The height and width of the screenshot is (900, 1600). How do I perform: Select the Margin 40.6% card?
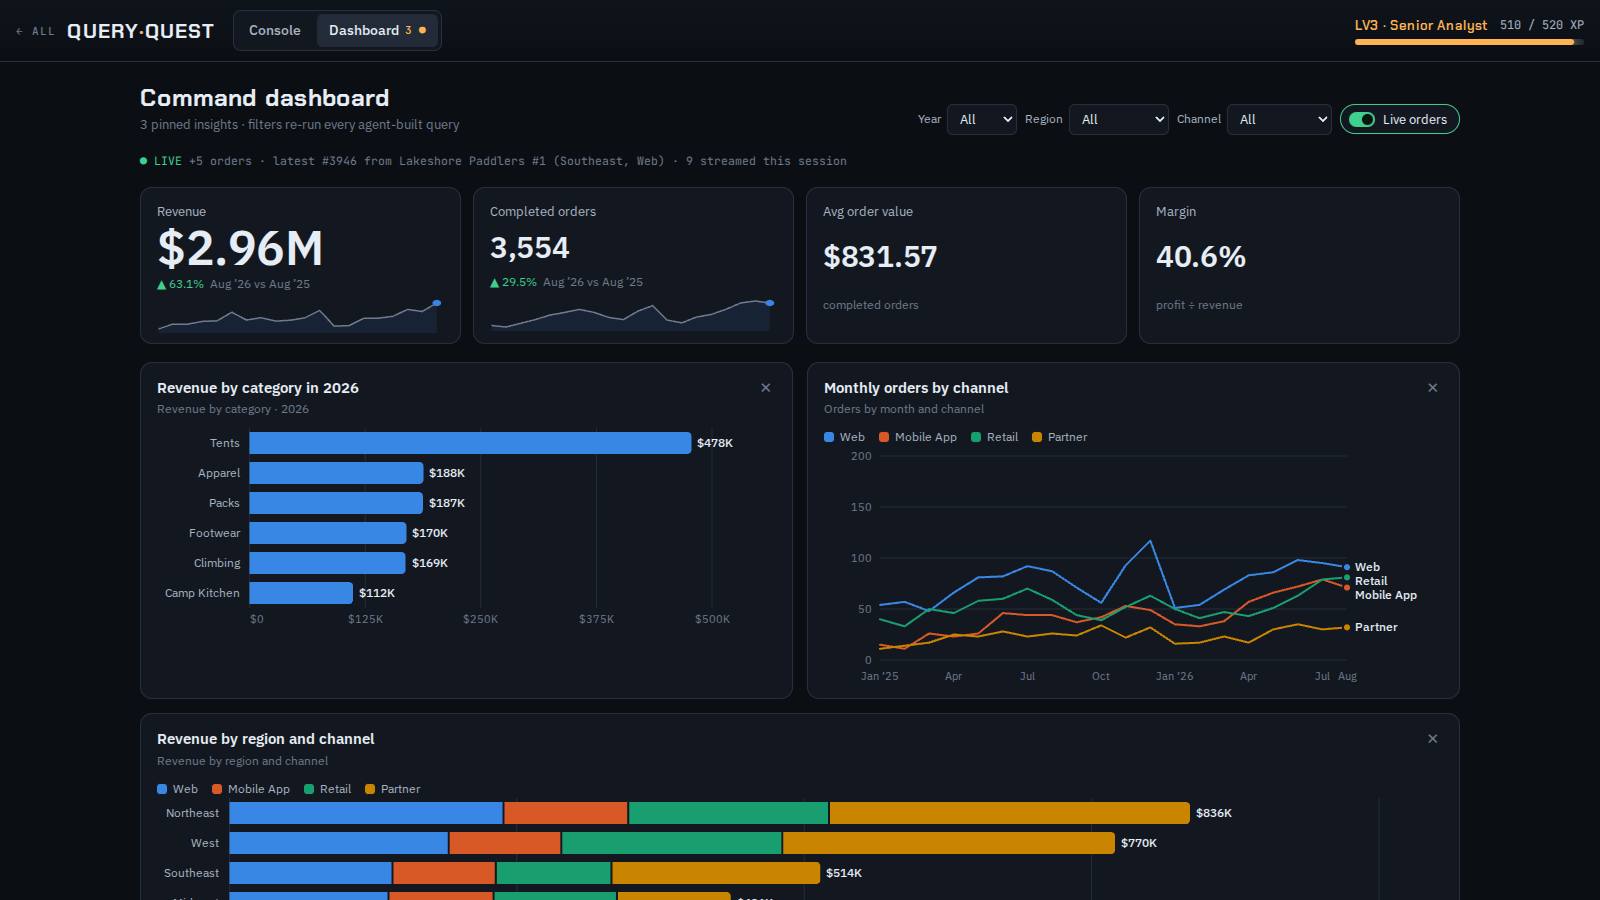pyautogui.click(x=1299, y=265)
